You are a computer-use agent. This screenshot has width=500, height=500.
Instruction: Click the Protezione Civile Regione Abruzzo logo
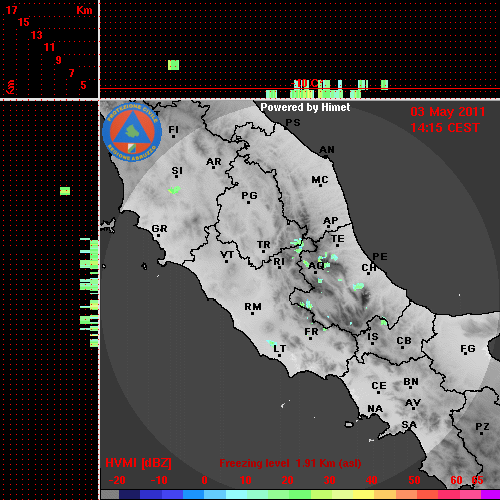(x=132, y=132)
